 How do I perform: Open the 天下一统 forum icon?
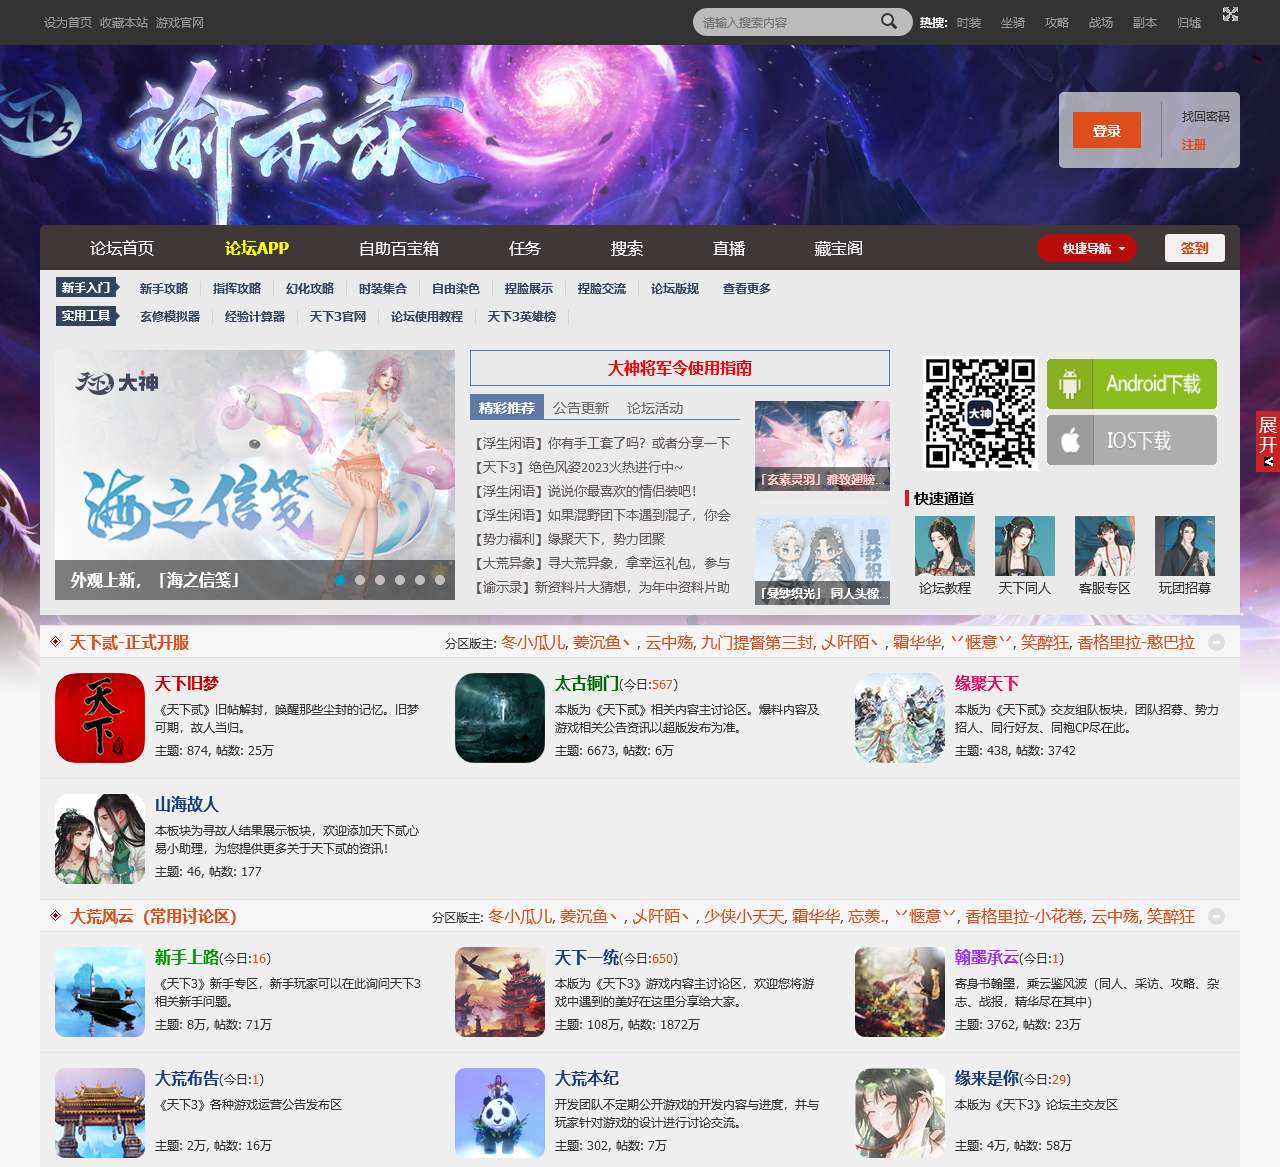(500, 992)
